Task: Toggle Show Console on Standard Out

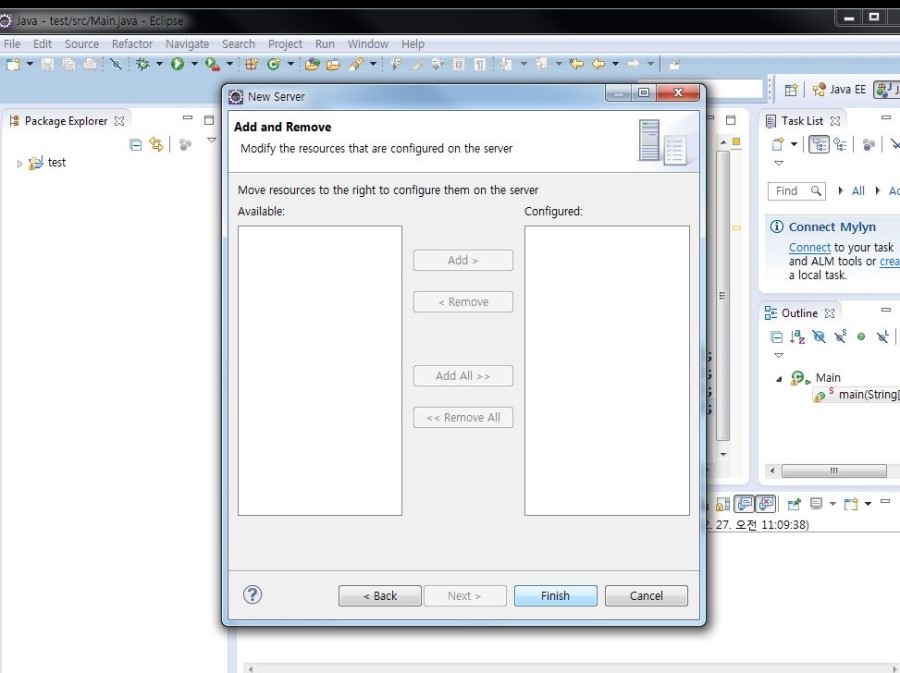Action: point(745,504)
